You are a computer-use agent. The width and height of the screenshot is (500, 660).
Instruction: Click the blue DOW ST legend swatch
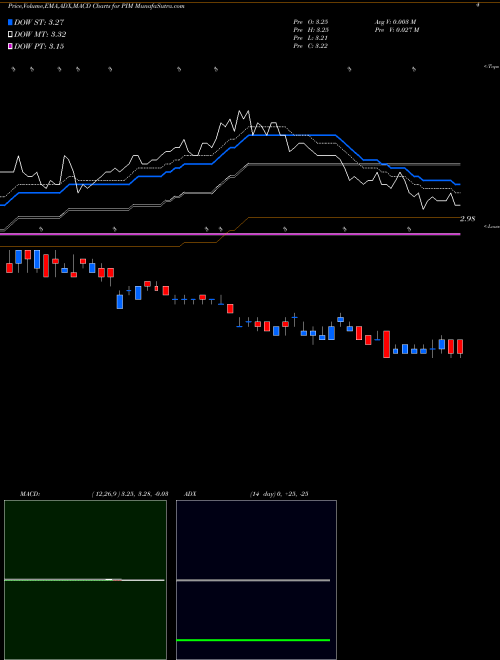(10, 22)
